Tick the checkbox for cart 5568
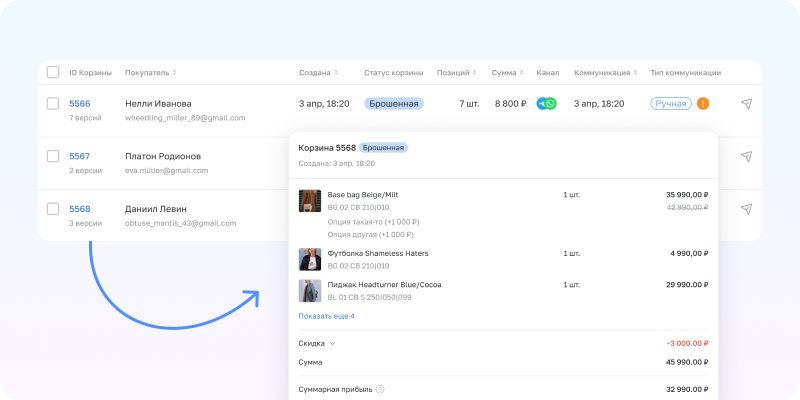The image size is (800, 400). click(53, 209)
